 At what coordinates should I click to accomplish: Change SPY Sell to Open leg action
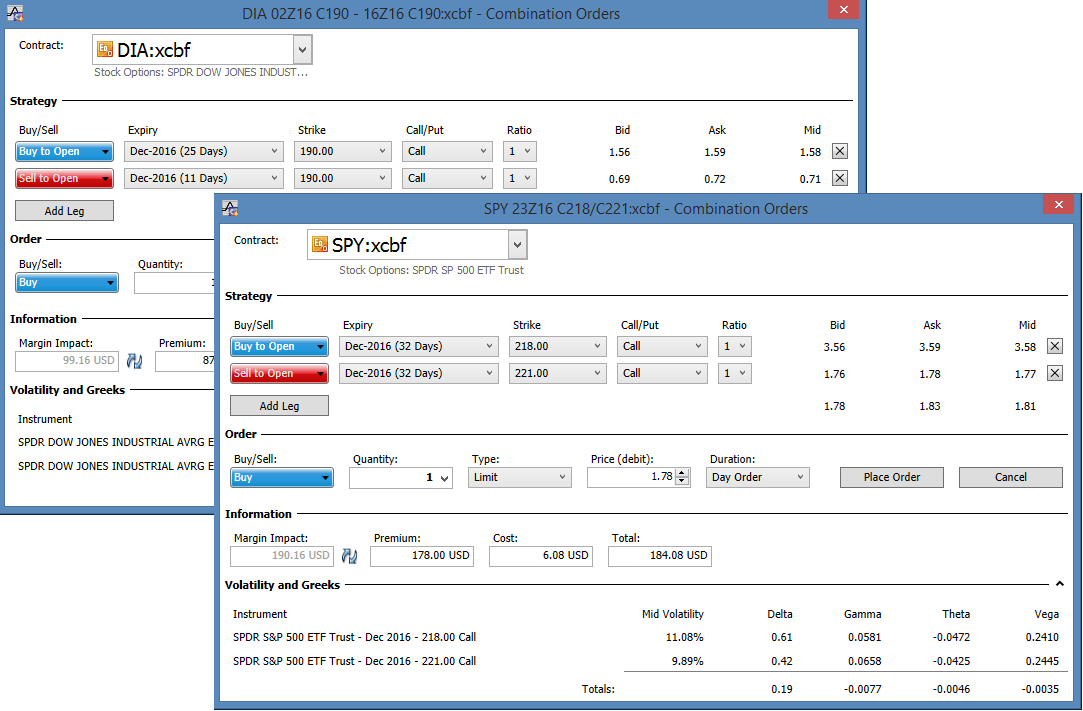tap(279, 373)
